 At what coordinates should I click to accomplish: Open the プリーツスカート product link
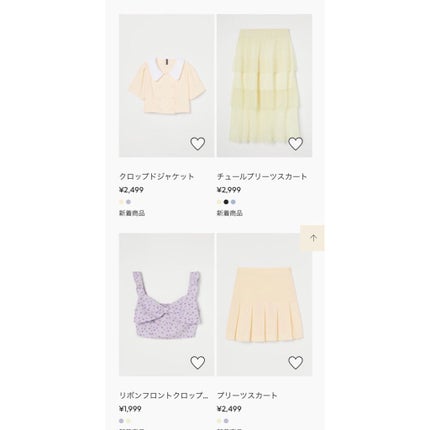247,396
